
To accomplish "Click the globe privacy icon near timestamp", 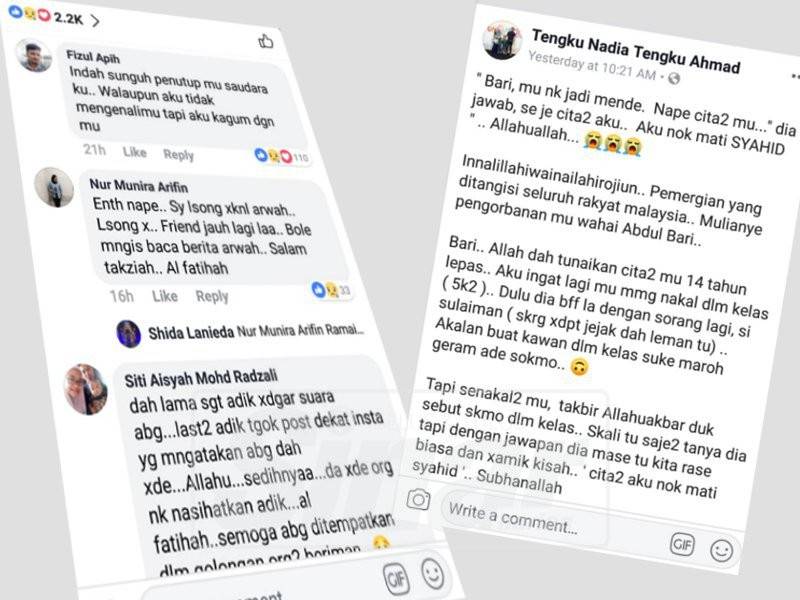I will (x=674, y=78).
